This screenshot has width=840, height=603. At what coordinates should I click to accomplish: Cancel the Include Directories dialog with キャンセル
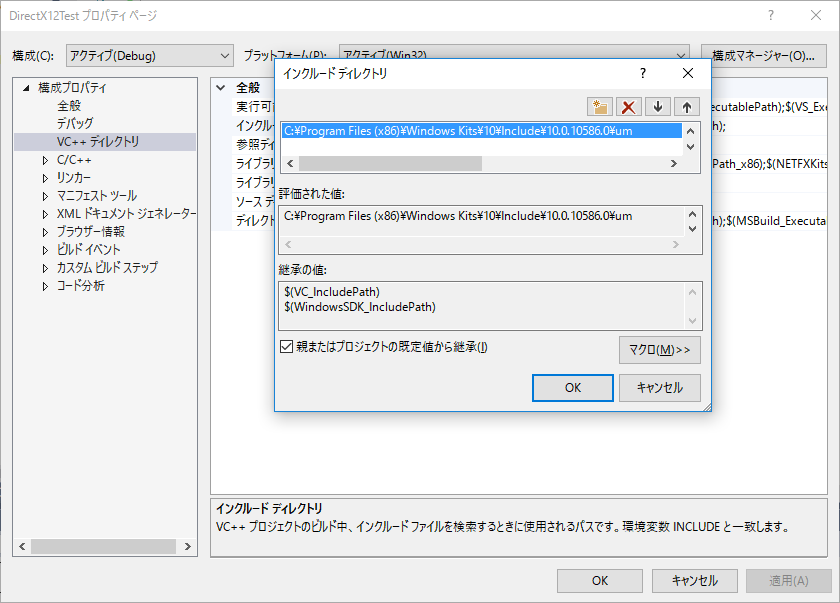659,388
